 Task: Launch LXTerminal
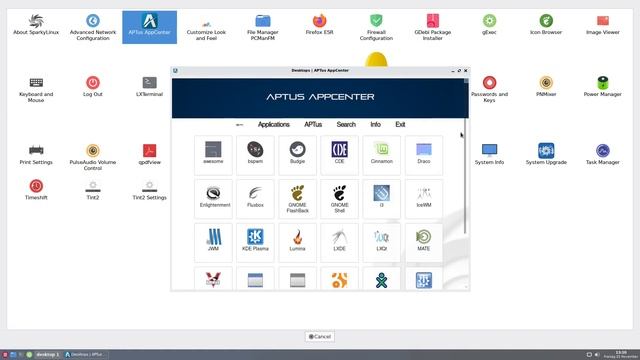pos(149,87)
